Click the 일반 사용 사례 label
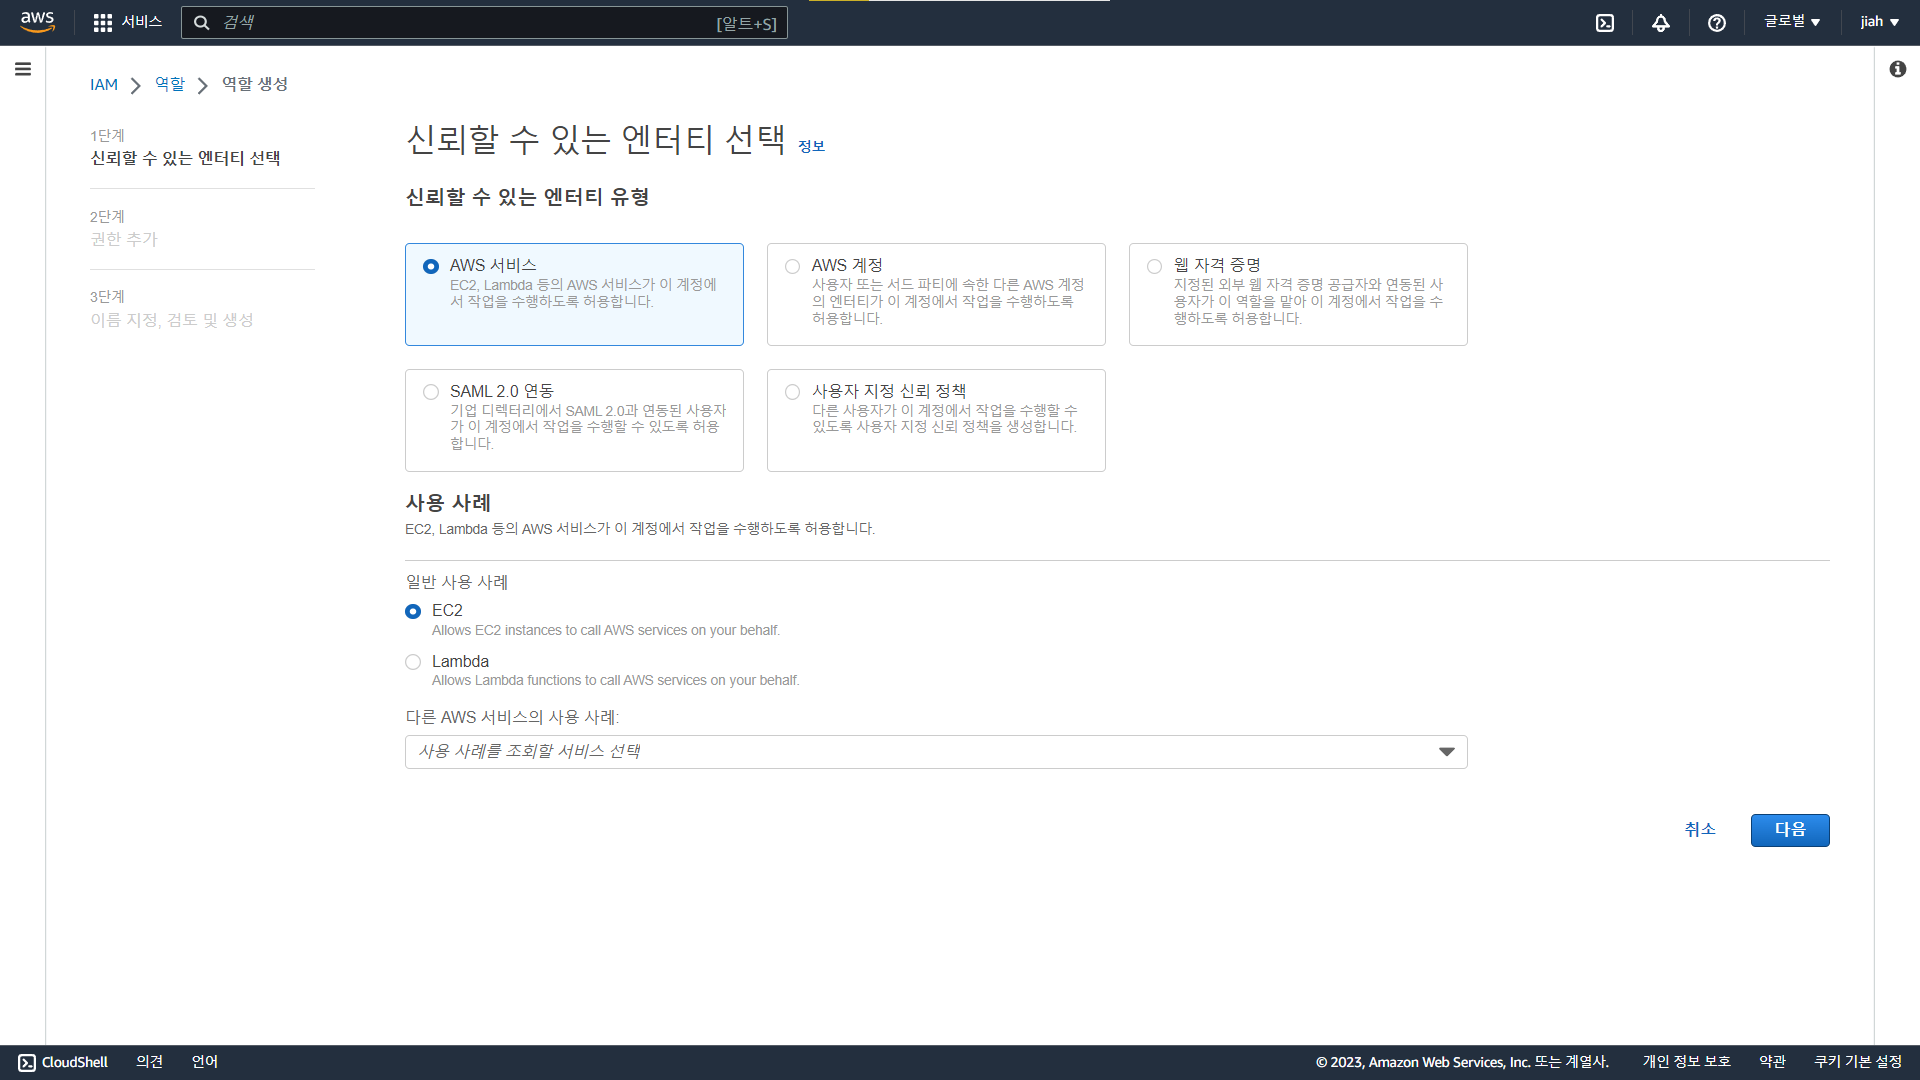This screenshot has height=1080, width=1920. [457, 582]
